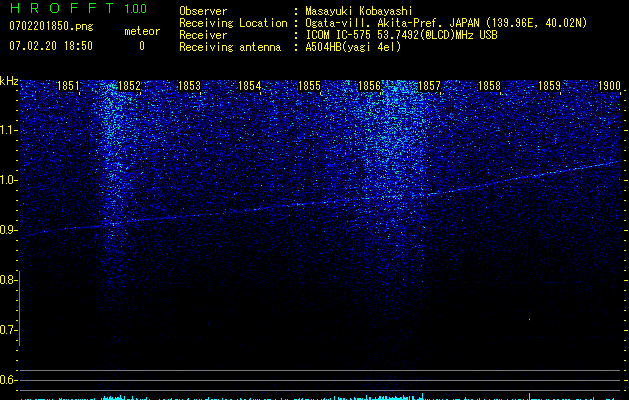The width and height of the screenshot is (629, 400).
Task: Click the Observer name Masayuki Kobayashi
Action: (x=359, y=11)
